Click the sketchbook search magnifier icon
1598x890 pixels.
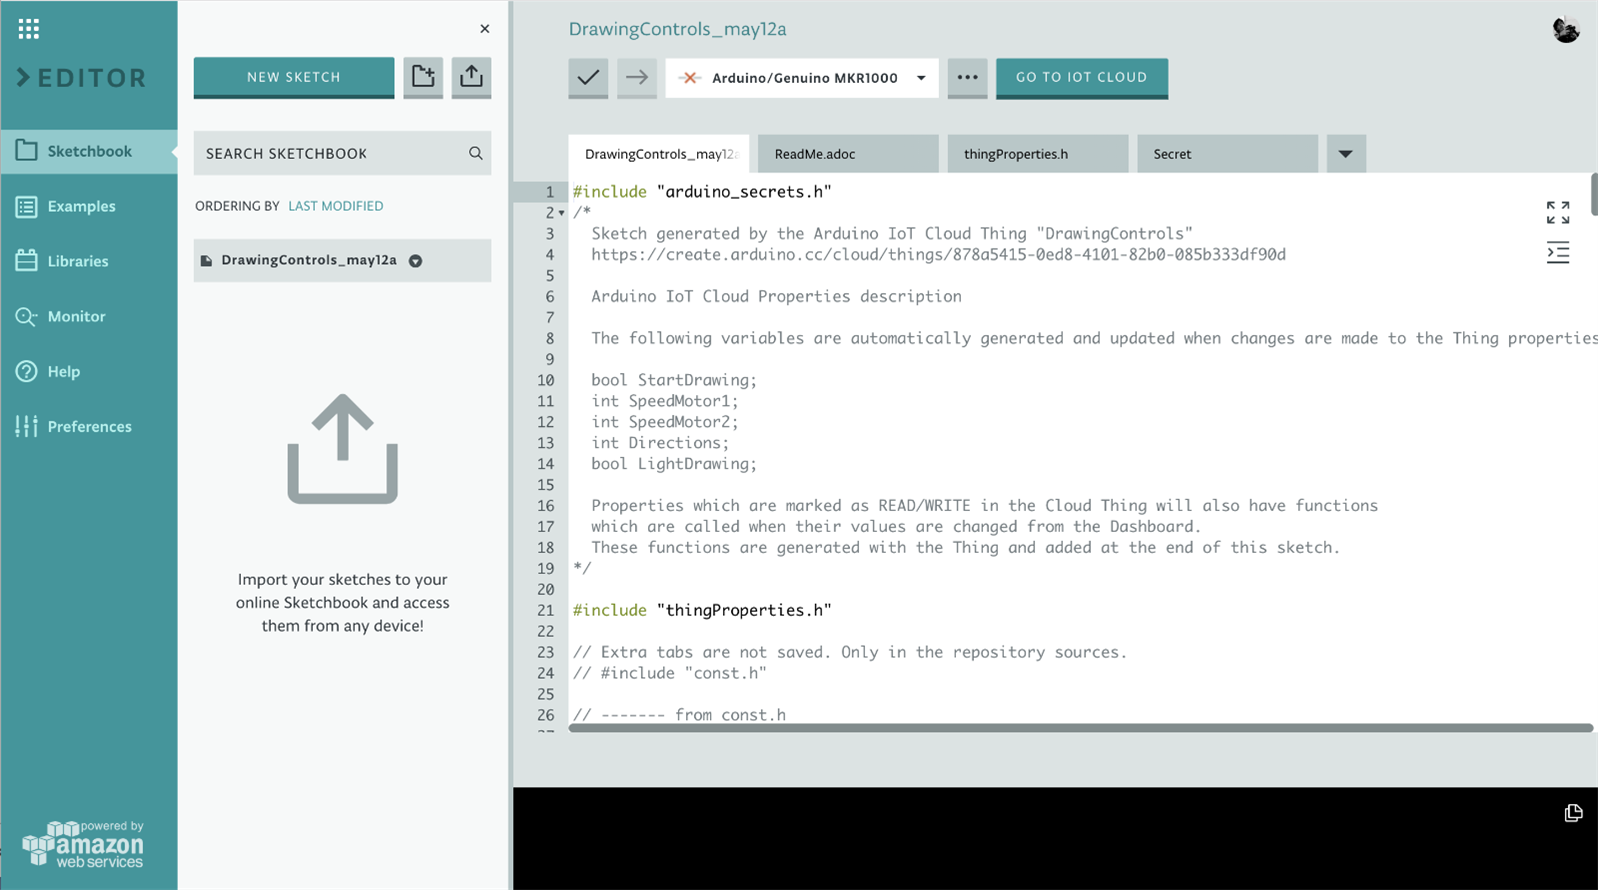click(476, 153)
